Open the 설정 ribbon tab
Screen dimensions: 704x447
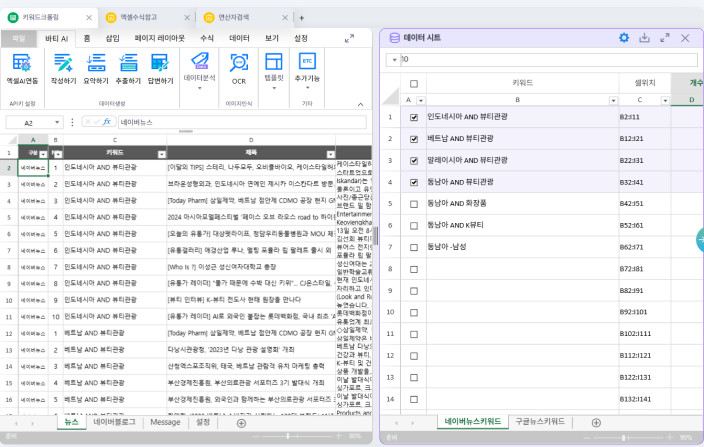pos(300,39)
